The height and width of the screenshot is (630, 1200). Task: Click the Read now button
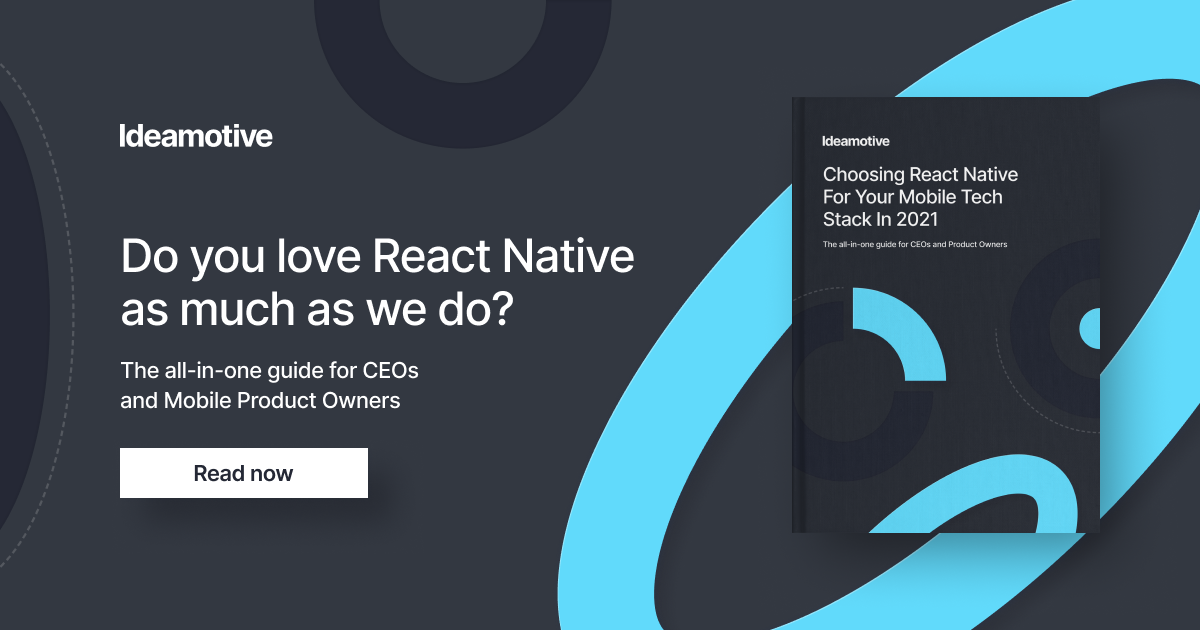(243, 473)
